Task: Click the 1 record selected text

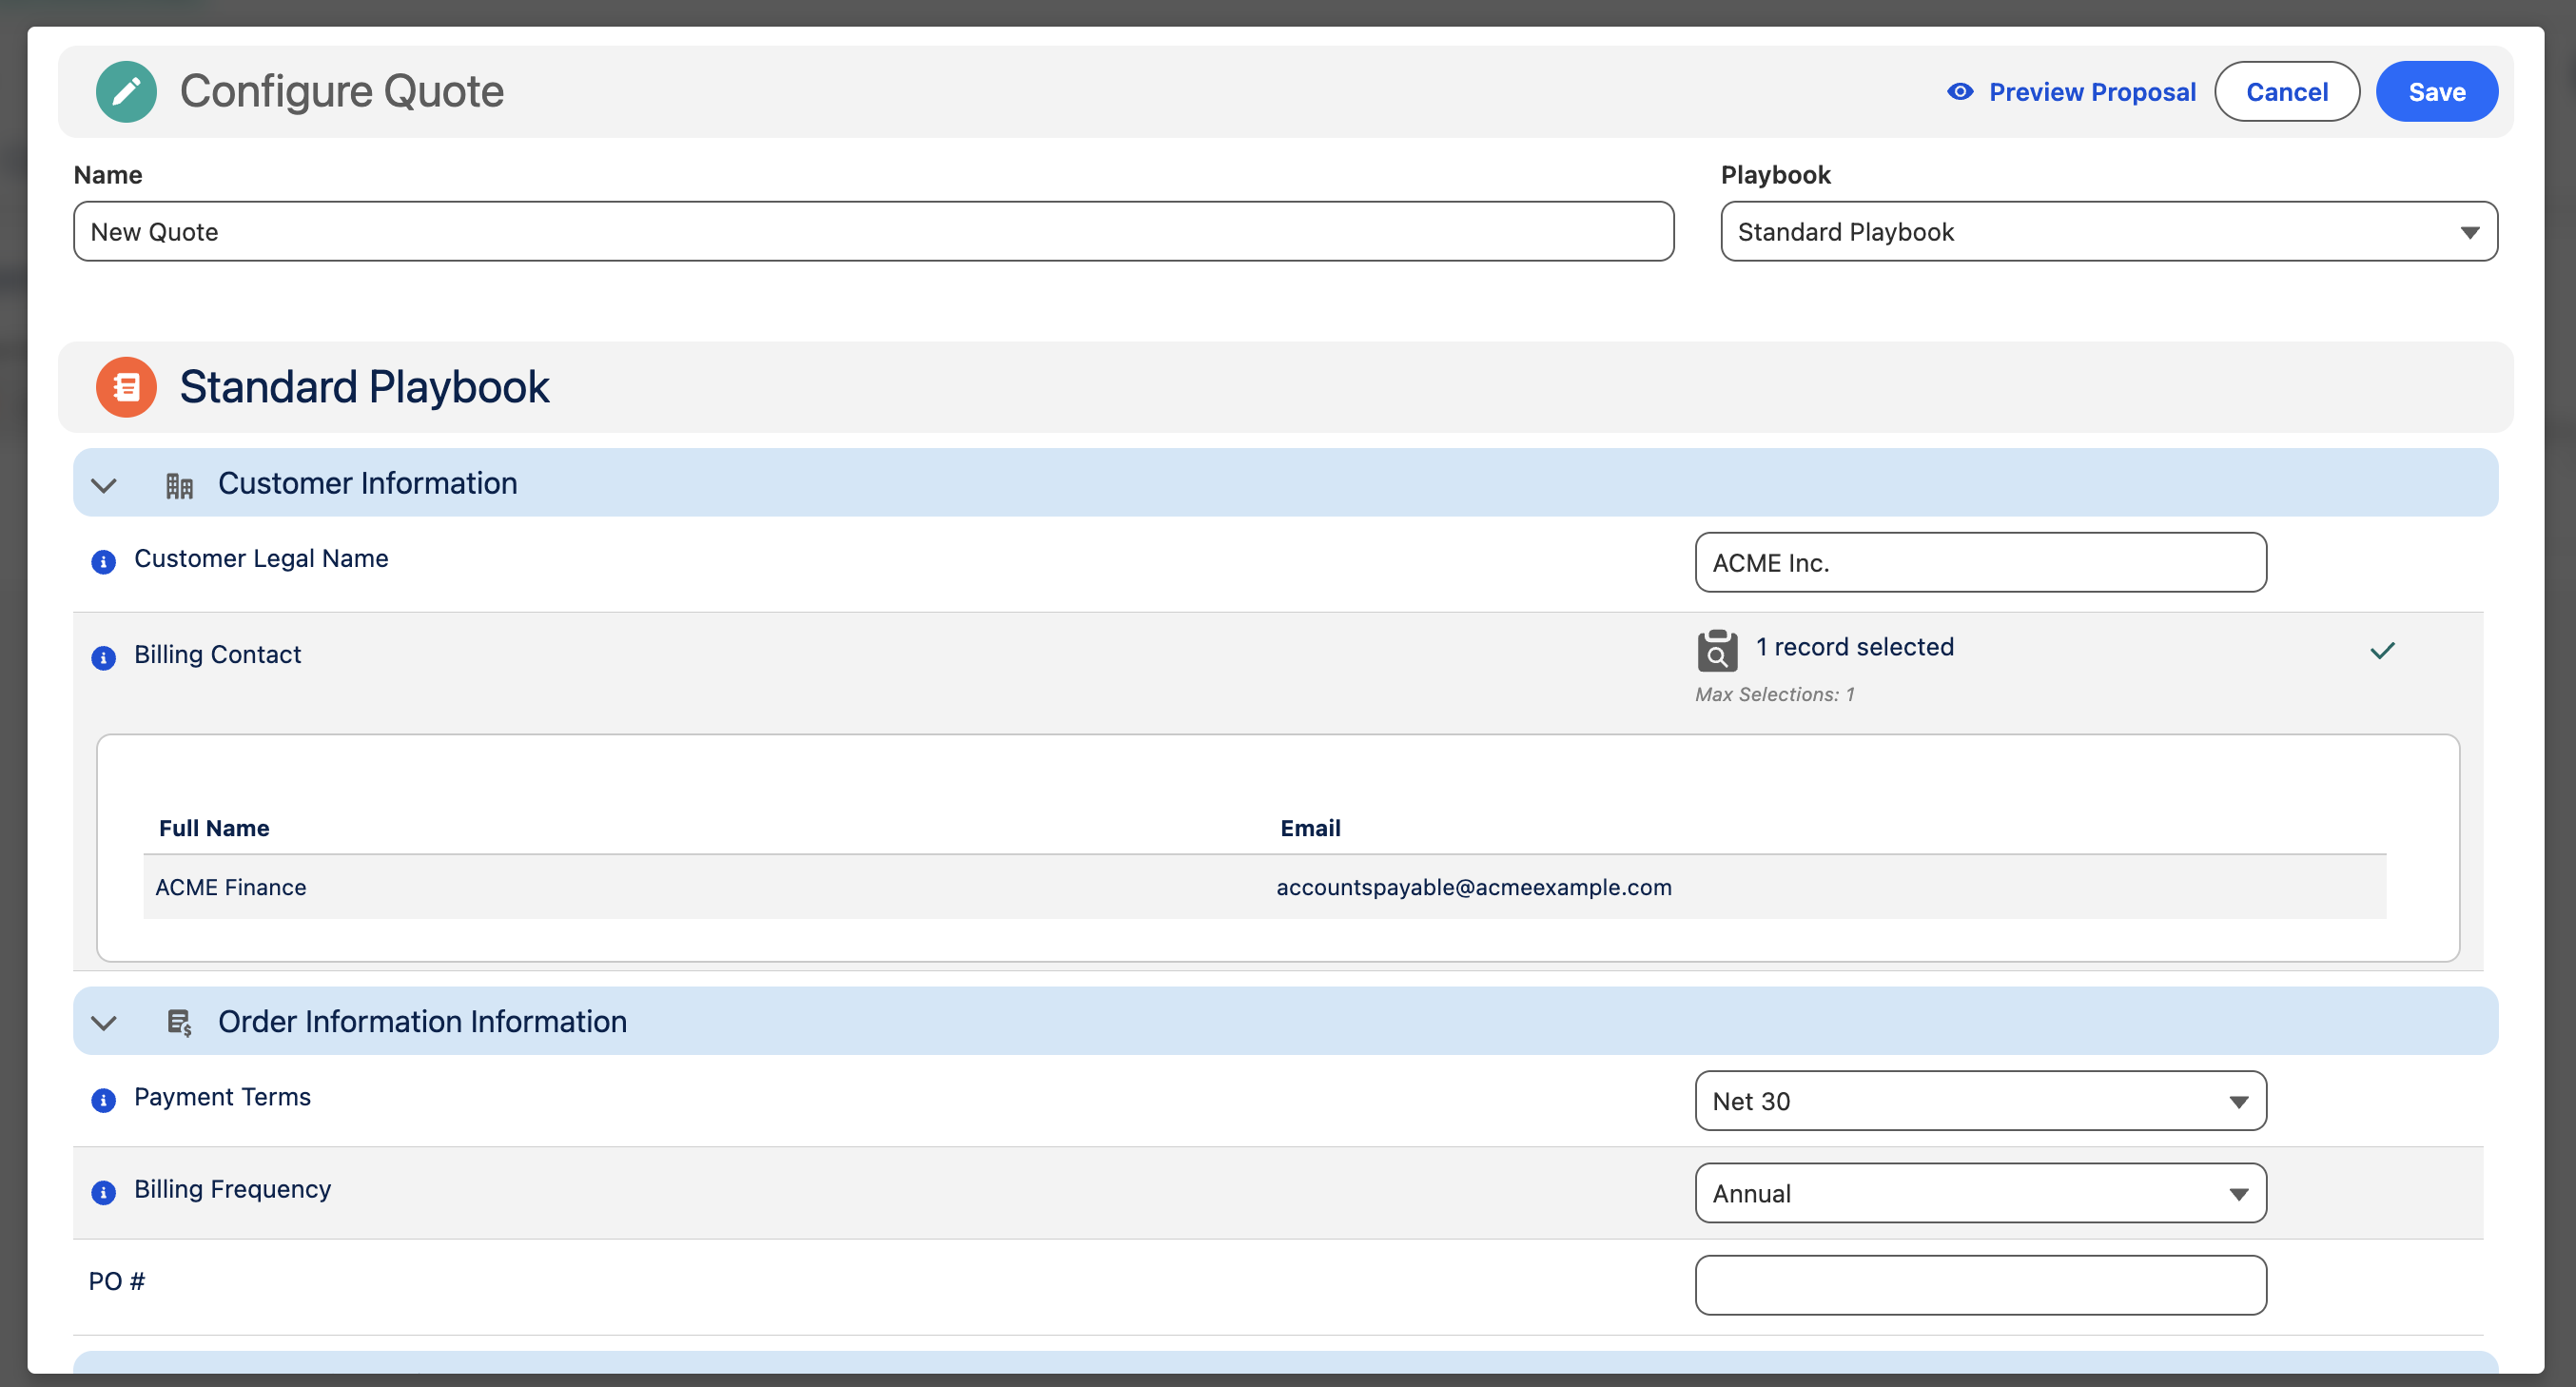Action: [x=1854, y=647]
